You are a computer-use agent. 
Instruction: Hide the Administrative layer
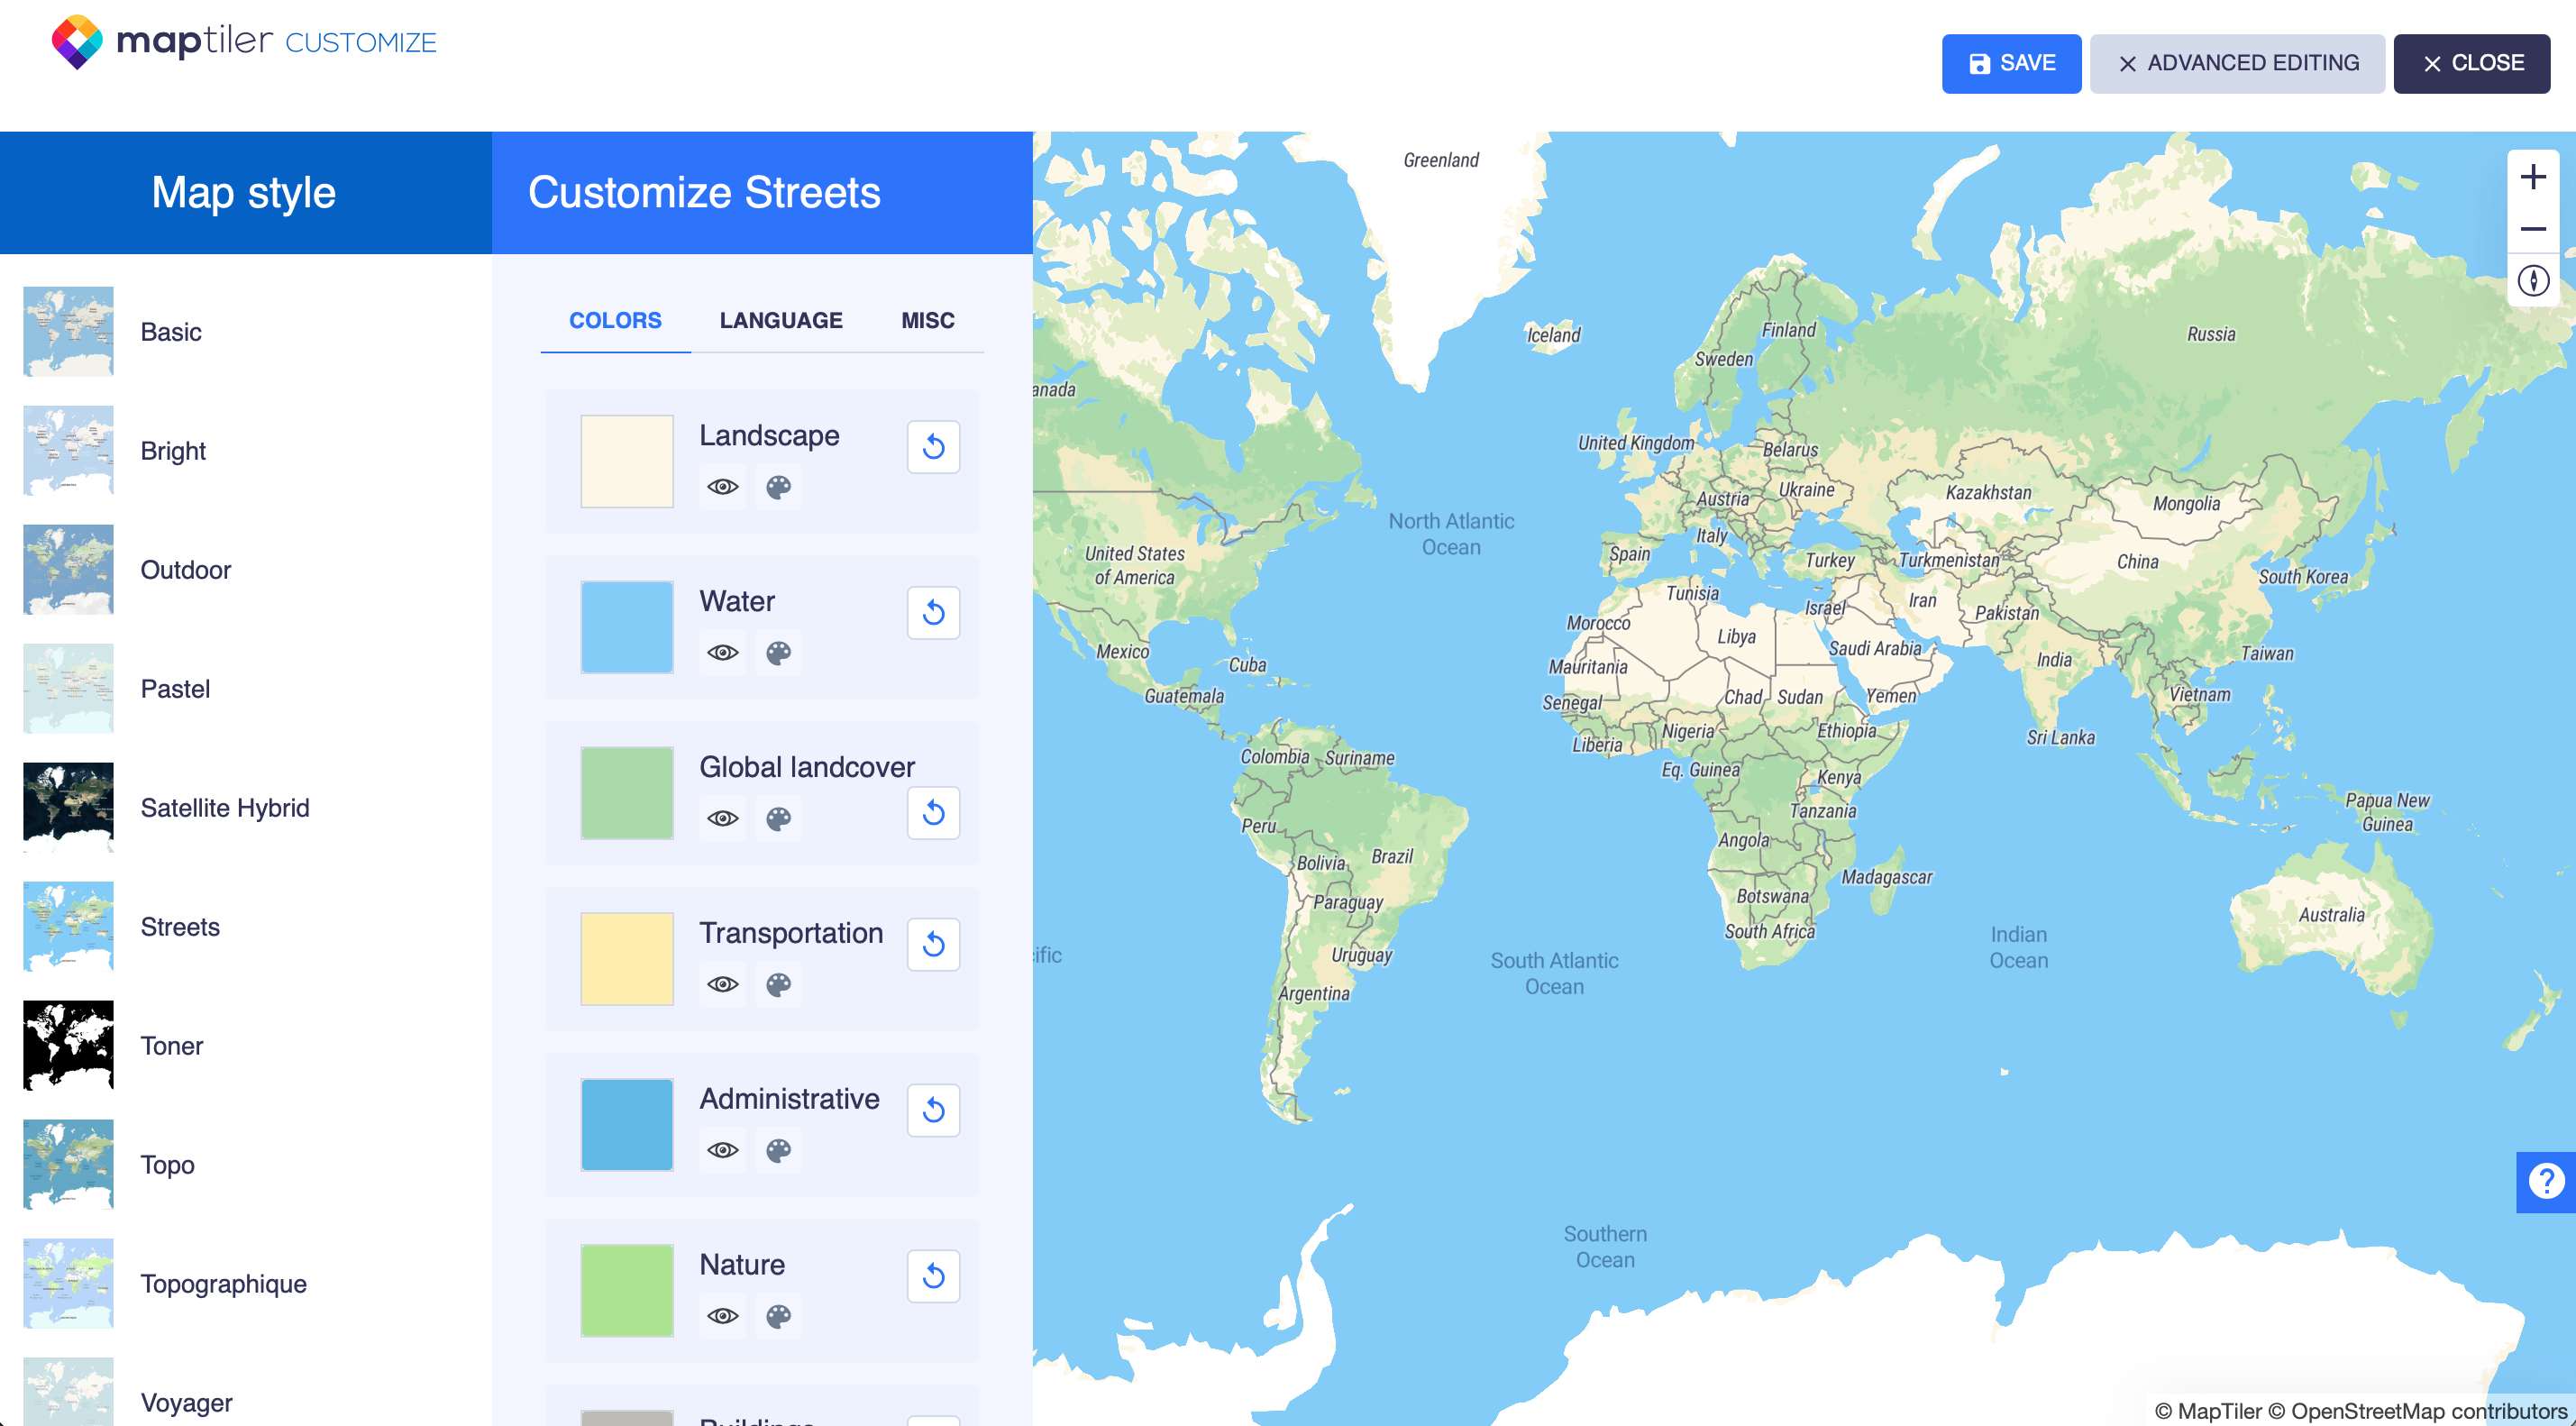pyautogui.click(x=722, y=1151)
